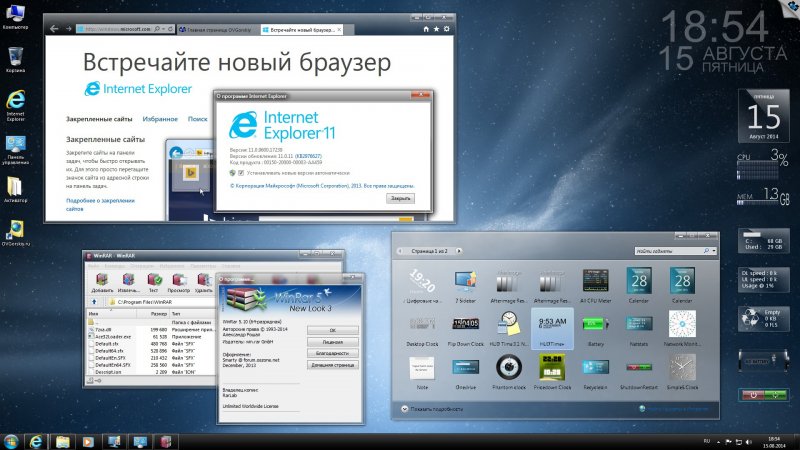Click the Благодарности button
The width and height of the screenshot is (800, 450).
(x=333, y=353)
